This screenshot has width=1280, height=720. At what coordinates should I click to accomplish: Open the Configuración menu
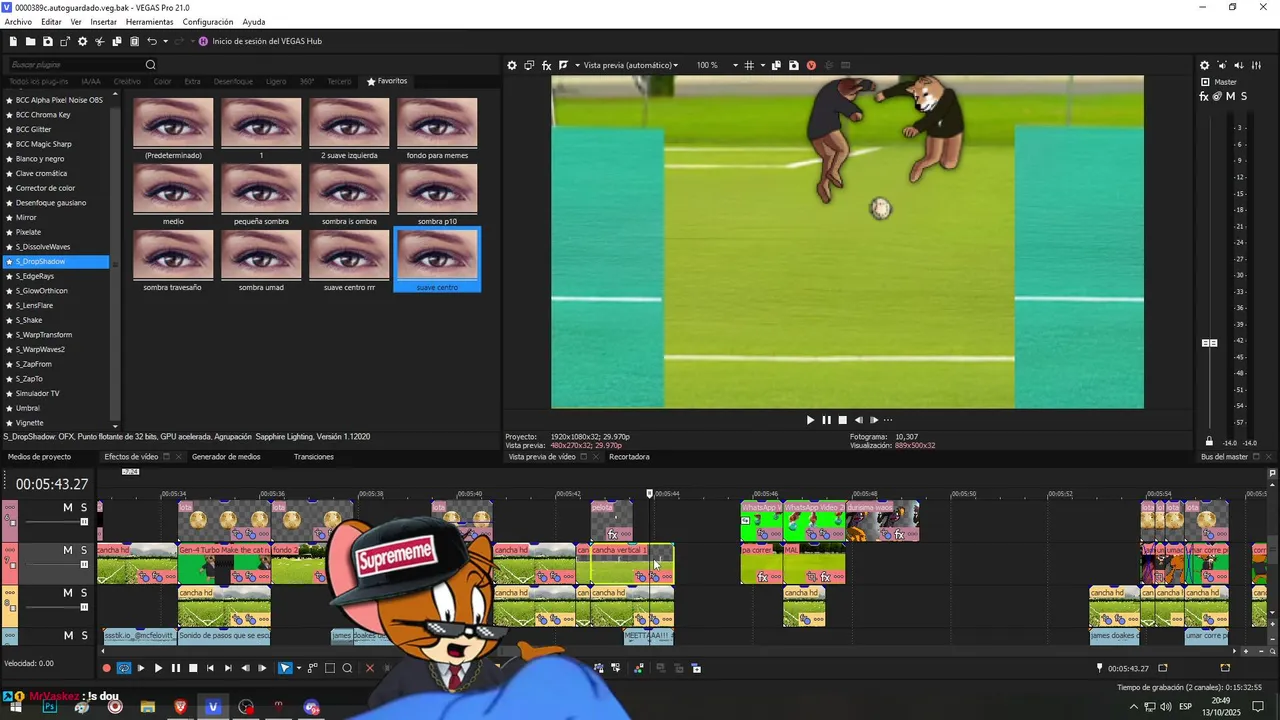click(208, 22)
